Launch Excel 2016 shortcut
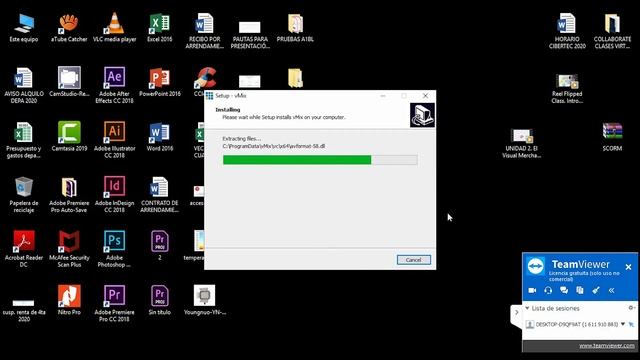Screen dimensions: 640x360 160,27
